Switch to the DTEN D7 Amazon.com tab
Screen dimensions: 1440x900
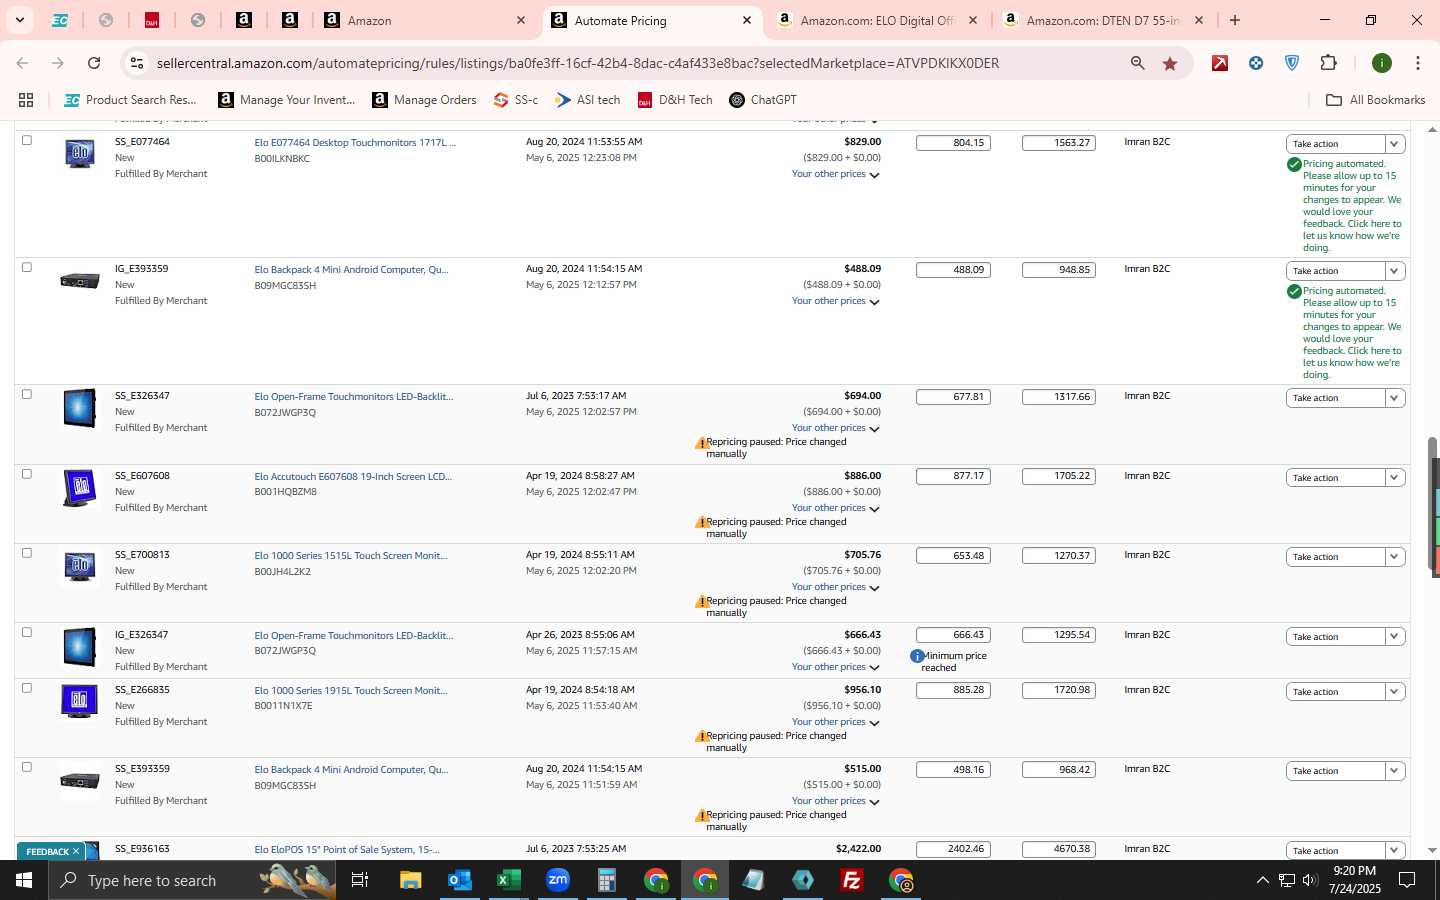click(x=1103, y=20)
